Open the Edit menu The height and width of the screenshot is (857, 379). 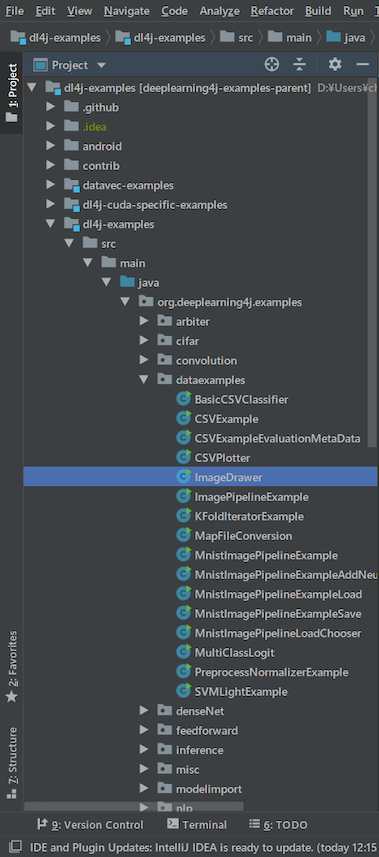click(45, 10)
